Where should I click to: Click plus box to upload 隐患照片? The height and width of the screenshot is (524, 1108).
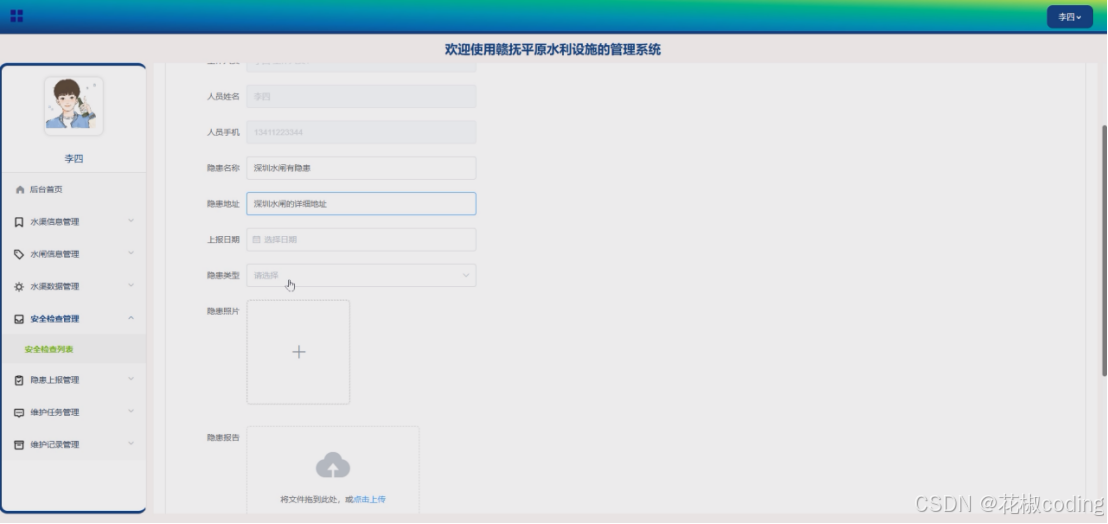[298, 352]
